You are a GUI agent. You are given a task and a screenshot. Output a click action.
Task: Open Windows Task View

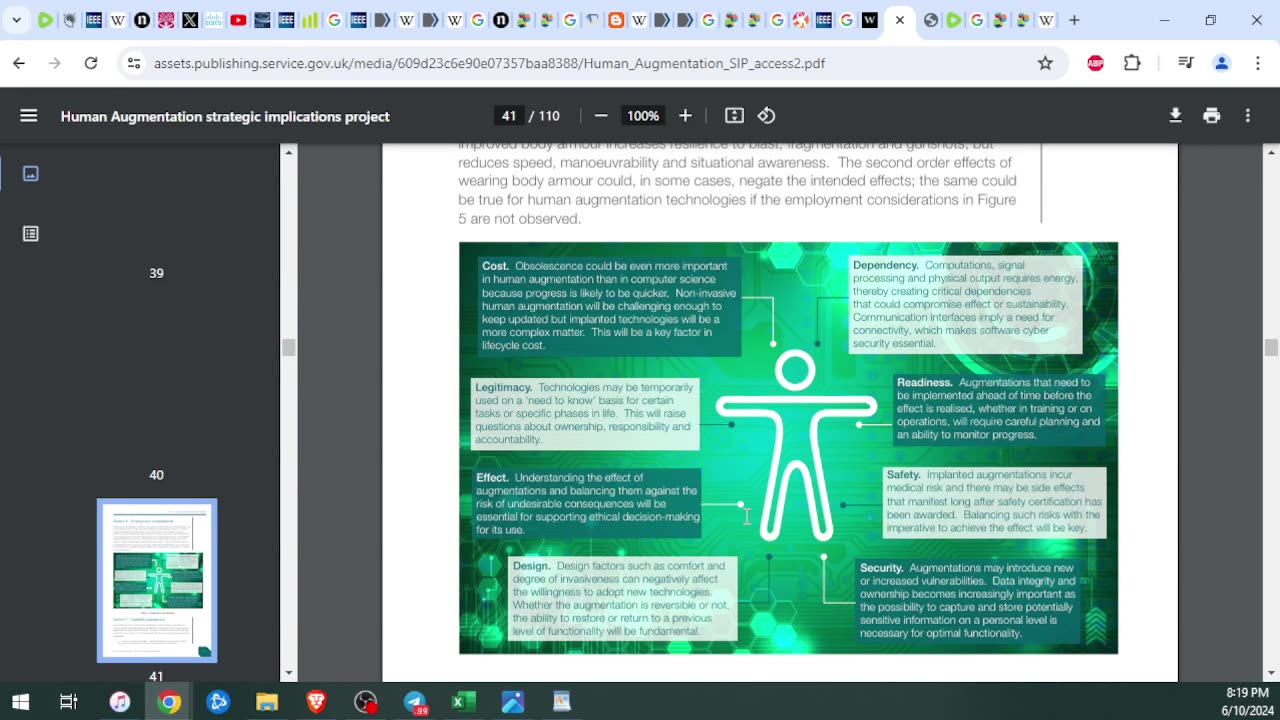coord(69,702)
